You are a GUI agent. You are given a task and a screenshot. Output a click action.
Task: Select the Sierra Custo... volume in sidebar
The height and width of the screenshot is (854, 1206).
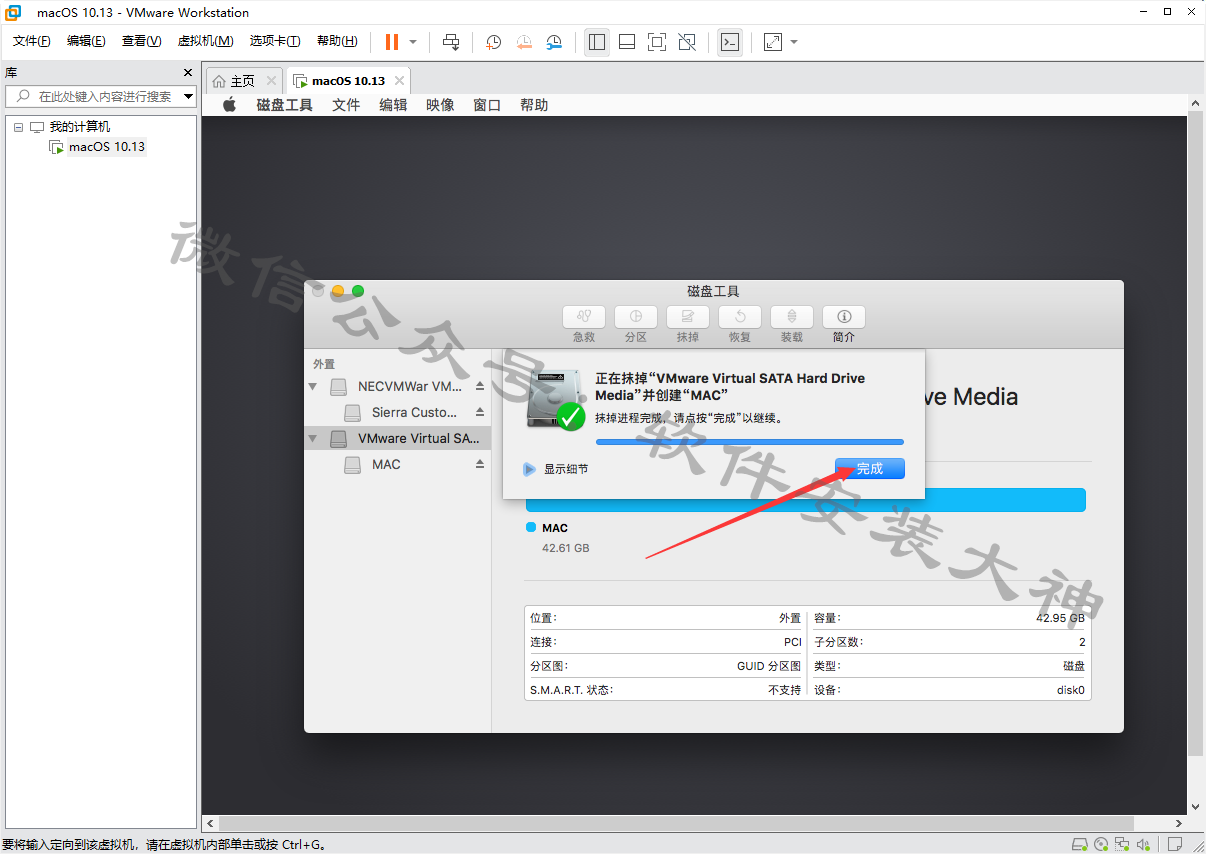point(414,412)
